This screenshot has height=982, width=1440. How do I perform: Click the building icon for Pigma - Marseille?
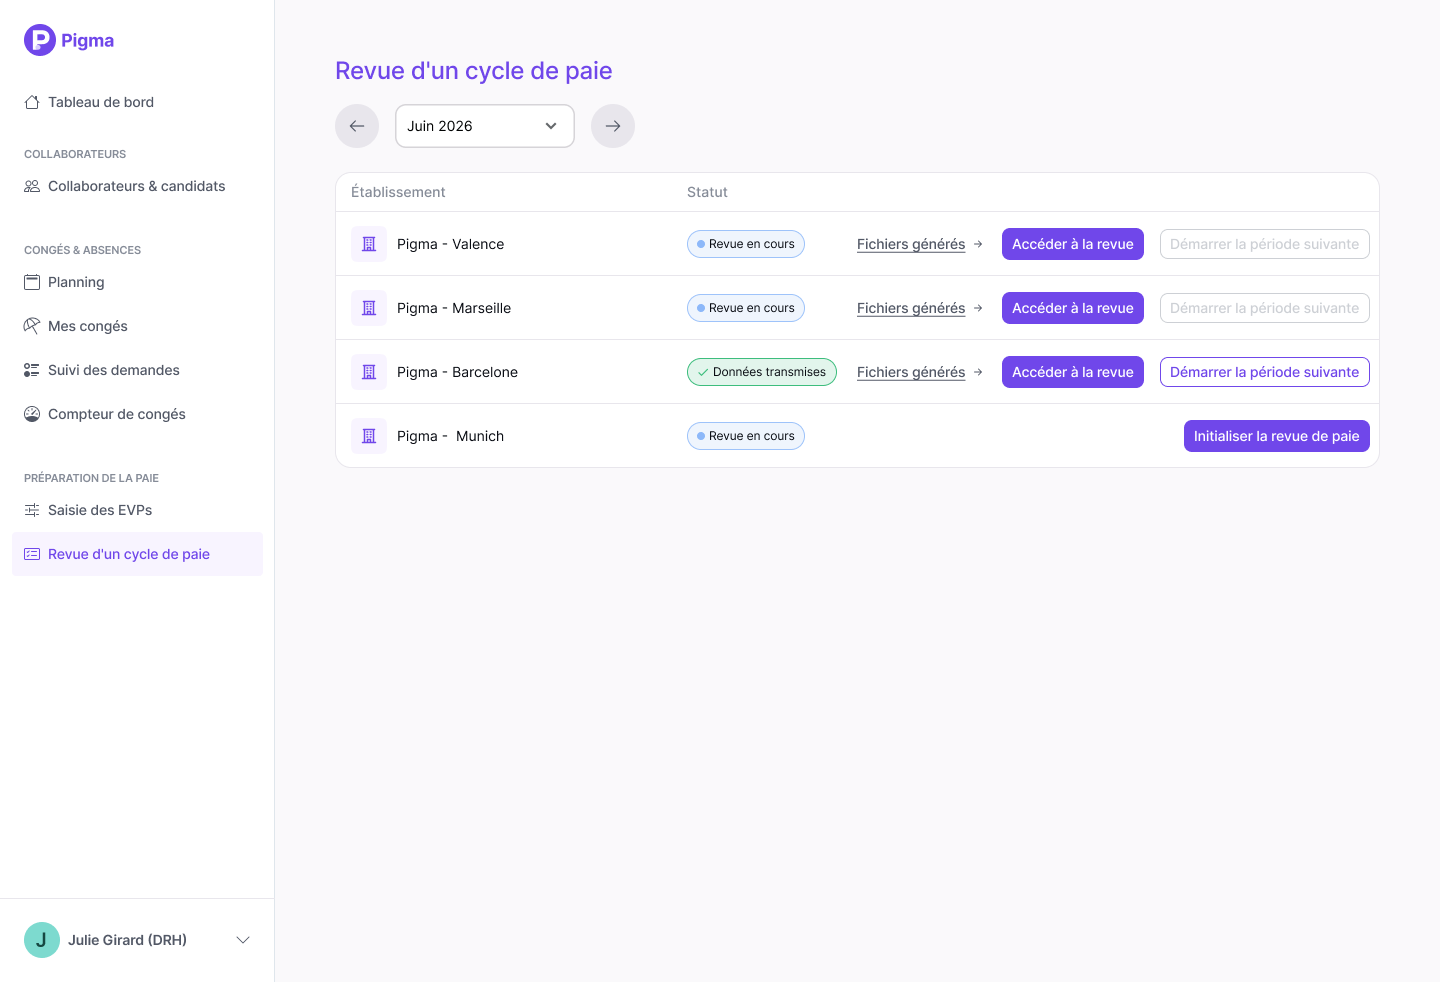point(369,308)
